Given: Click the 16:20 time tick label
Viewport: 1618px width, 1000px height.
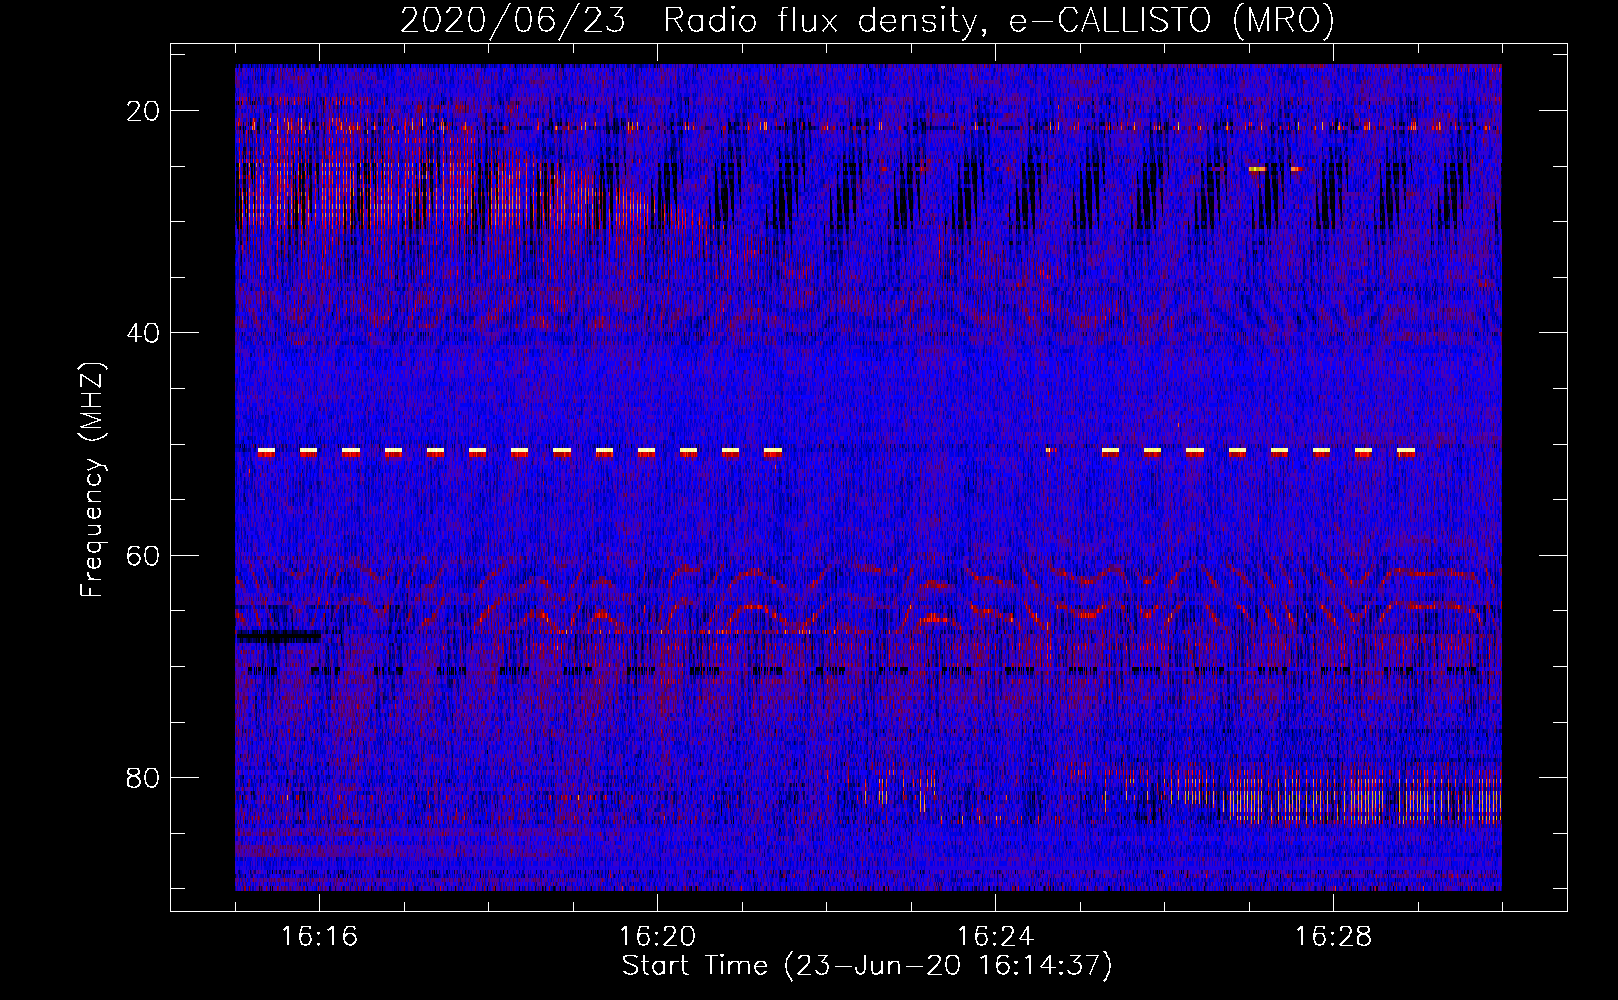Looking at the screenshot, I should tap(657, 937).
